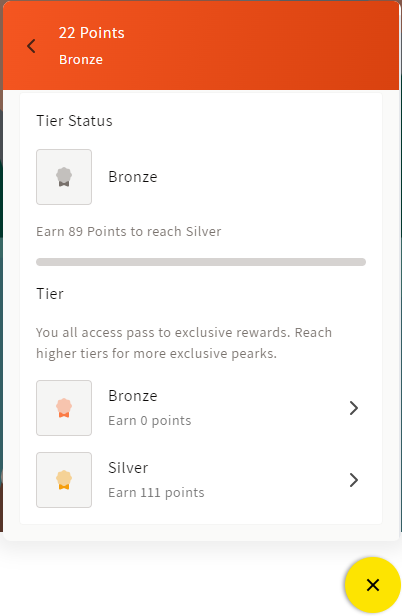The width and height of the screenshot is (402, 616).
Task: Open the Silver tier row label
Action: [128, 468]
